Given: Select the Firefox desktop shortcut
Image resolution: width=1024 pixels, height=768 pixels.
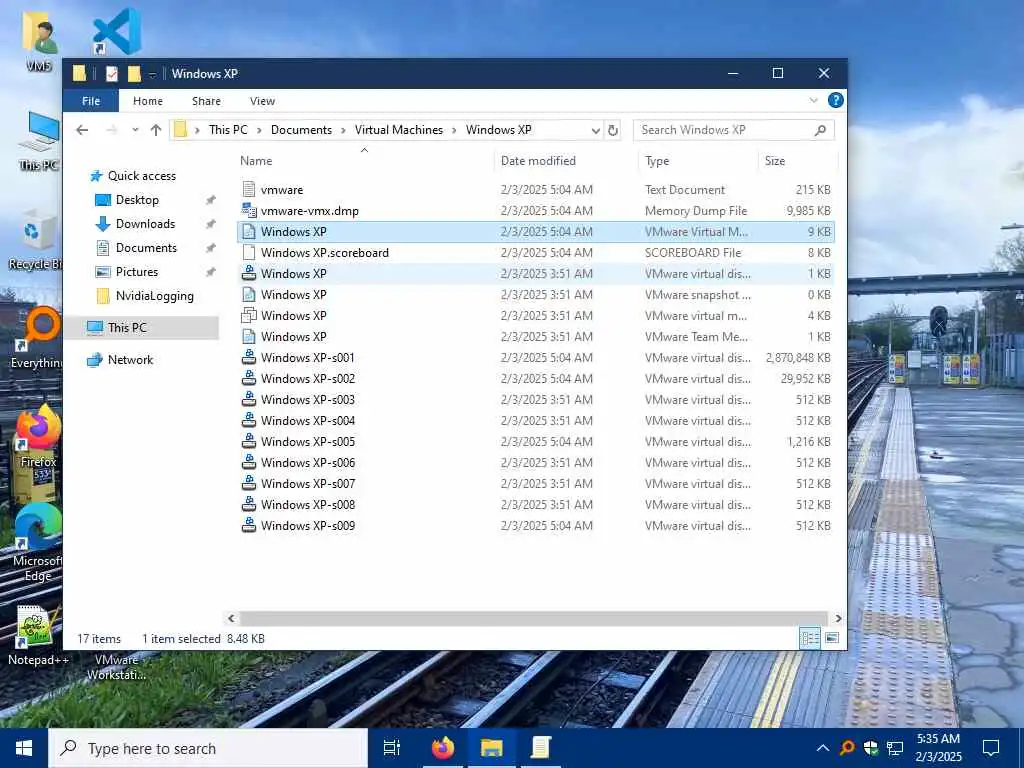Looking at the screenshot, I should pyautogui.click(x=38, y=436).
